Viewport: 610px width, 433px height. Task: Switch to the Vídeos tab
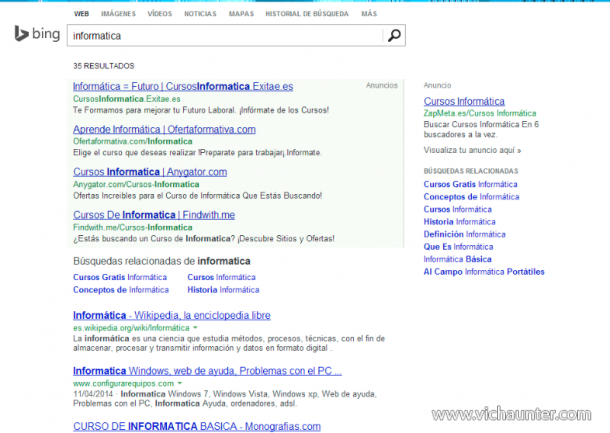(160, 14)
